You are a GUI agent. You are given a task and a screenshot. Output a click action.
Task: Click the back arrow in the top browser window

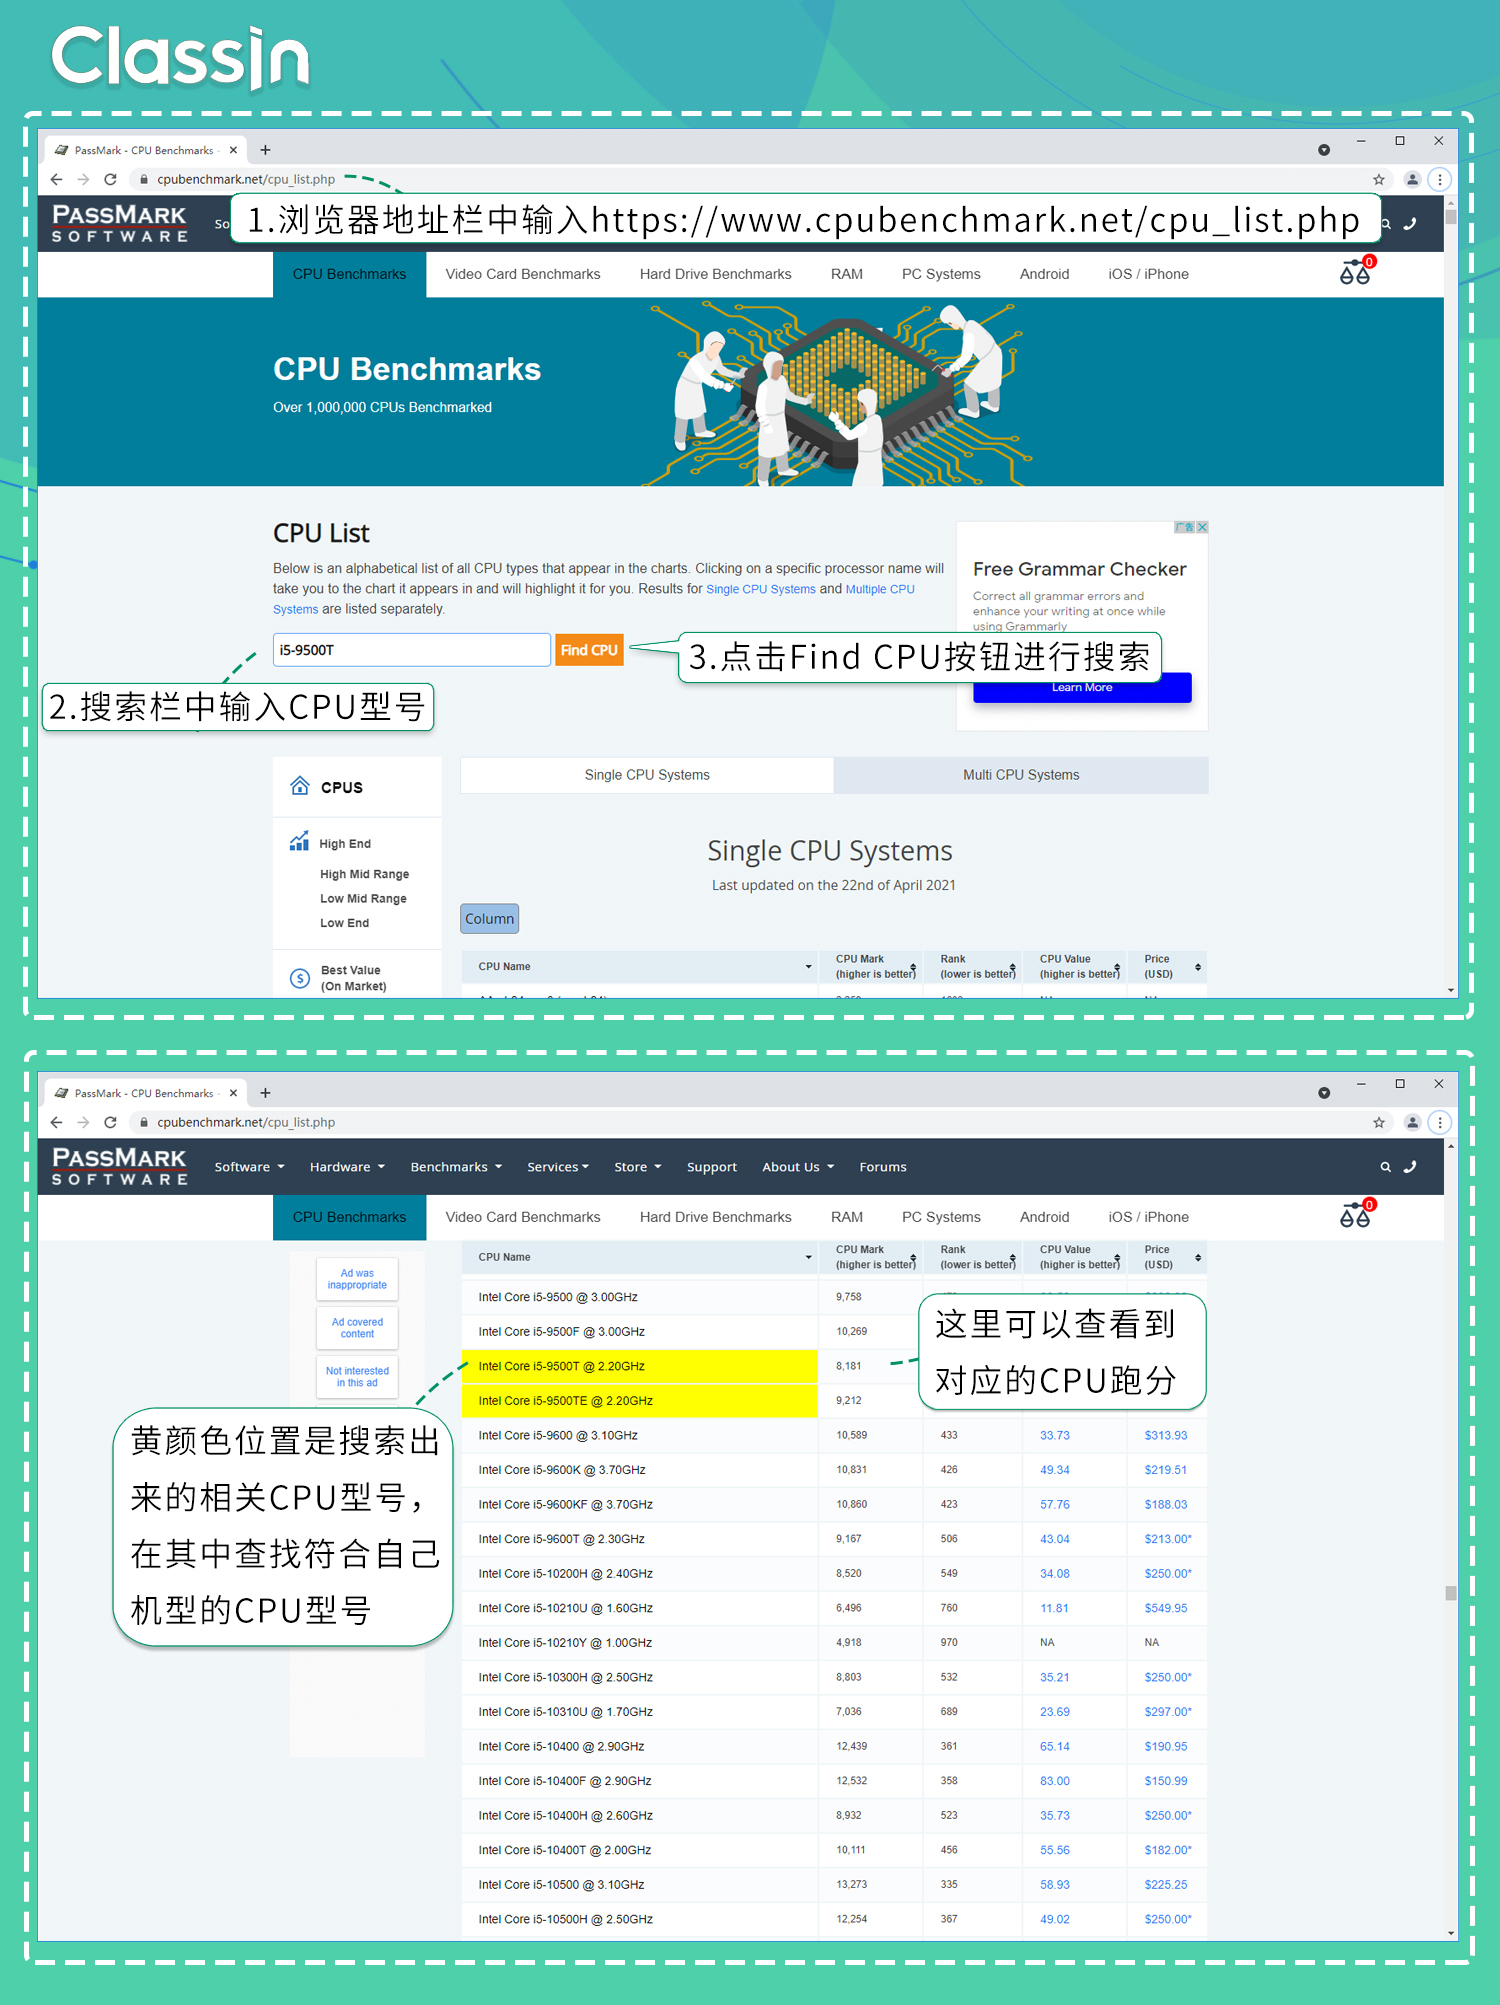56,180
